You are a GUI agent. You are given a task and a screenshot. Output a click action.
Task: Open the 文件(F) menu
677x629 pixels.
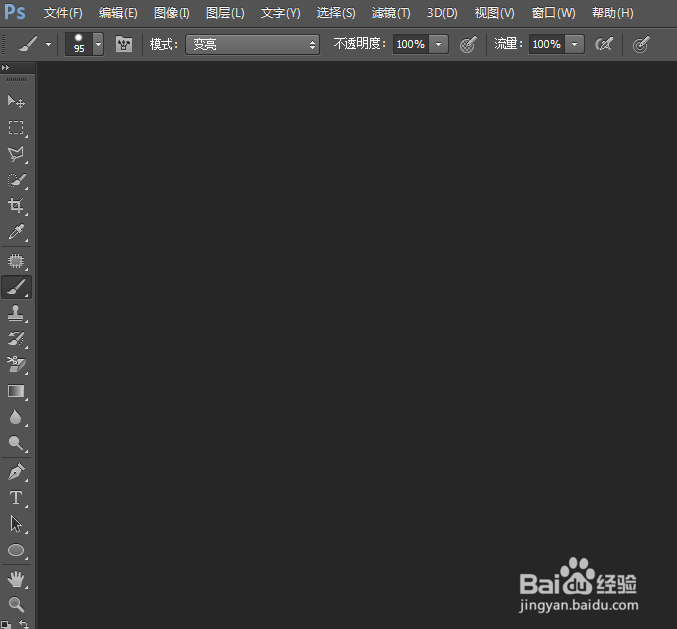[x=63, y=13]
